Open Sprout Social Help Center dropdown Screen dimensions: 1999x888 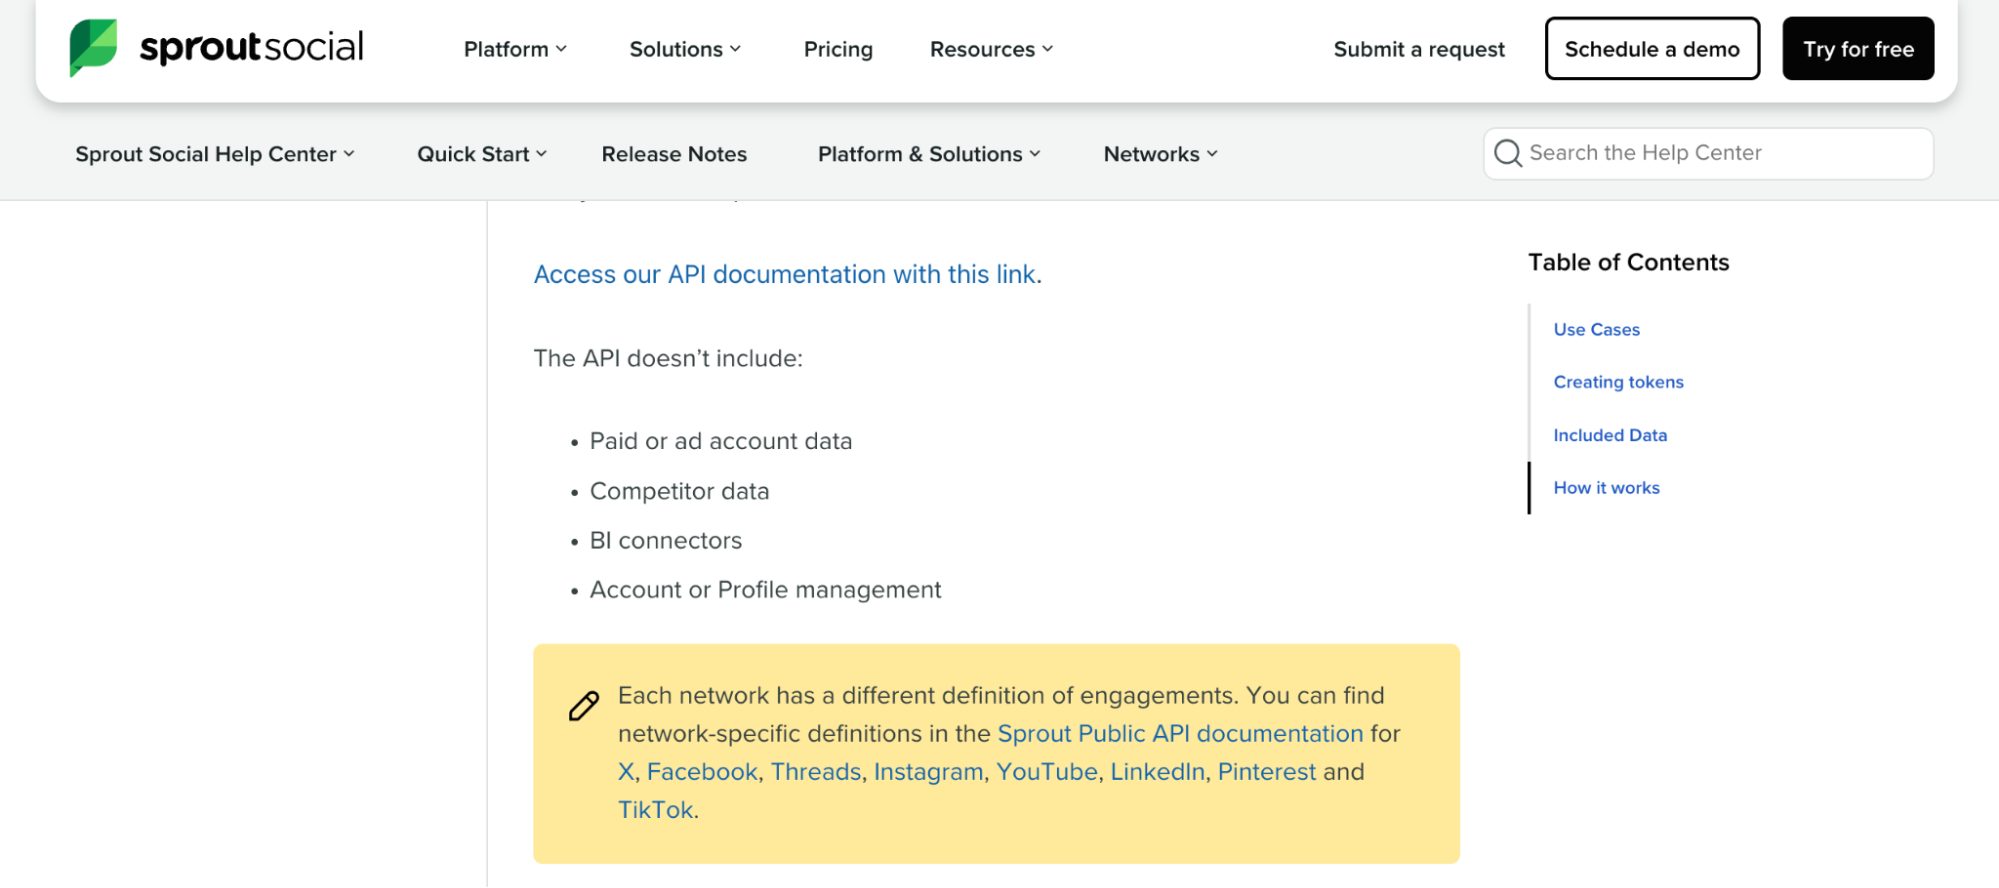[x=215, y=154]
